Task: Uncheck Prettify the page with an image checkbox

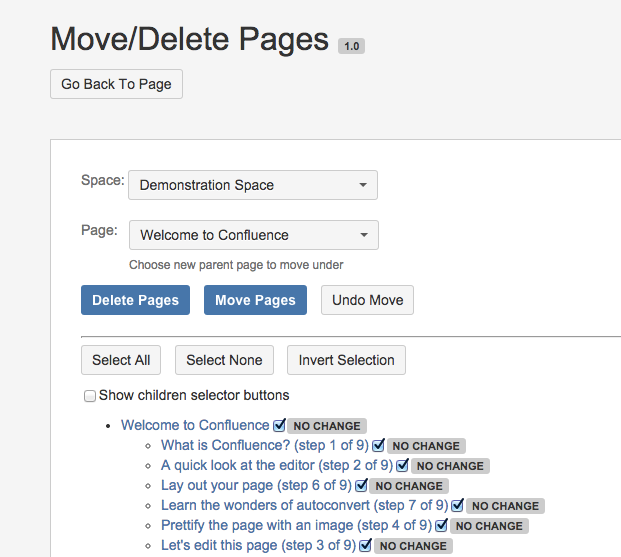Action: (x=442, y=525)
